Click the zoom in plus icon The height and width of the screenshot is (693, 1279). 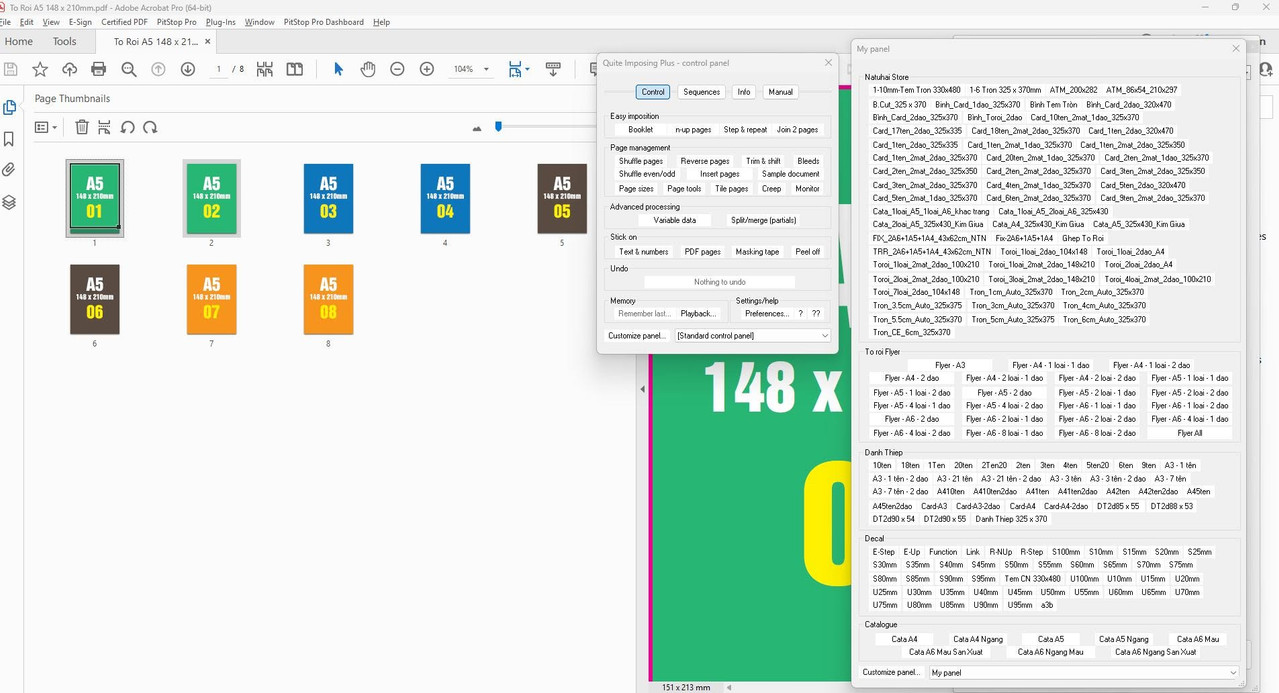coord(427,69)
